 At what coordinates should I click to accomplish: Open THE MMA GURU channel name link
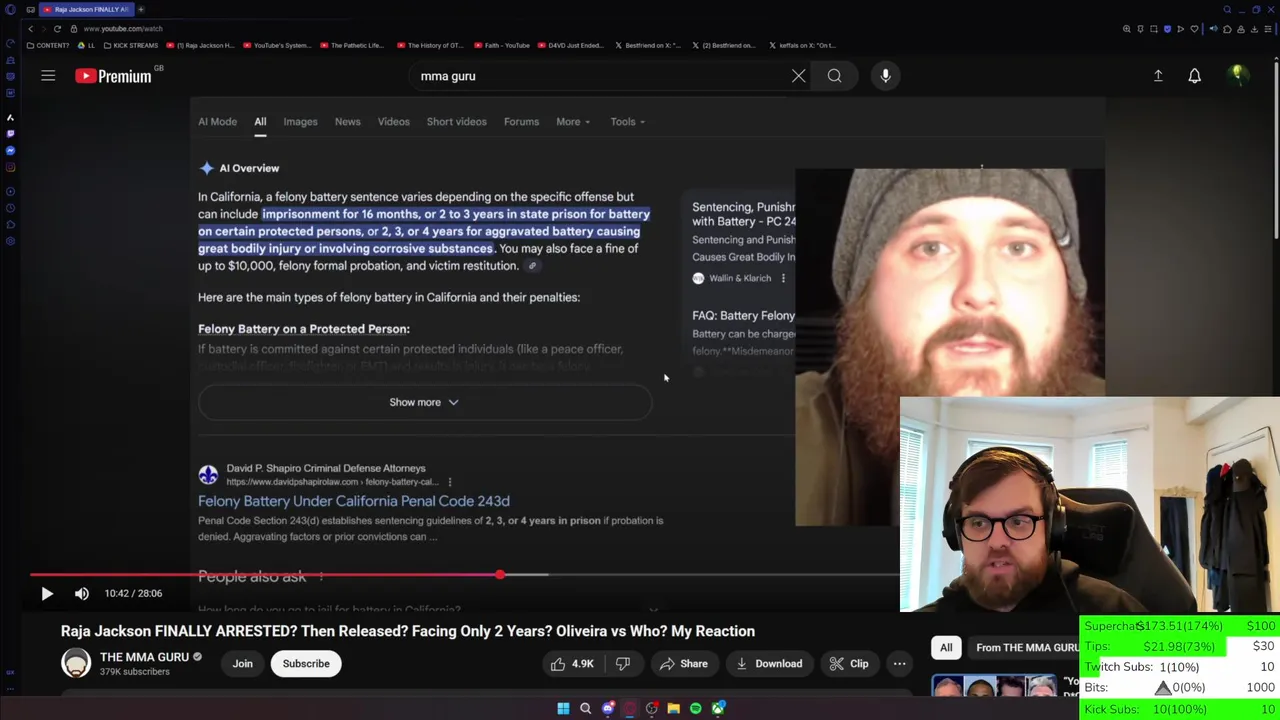point(144,657)
